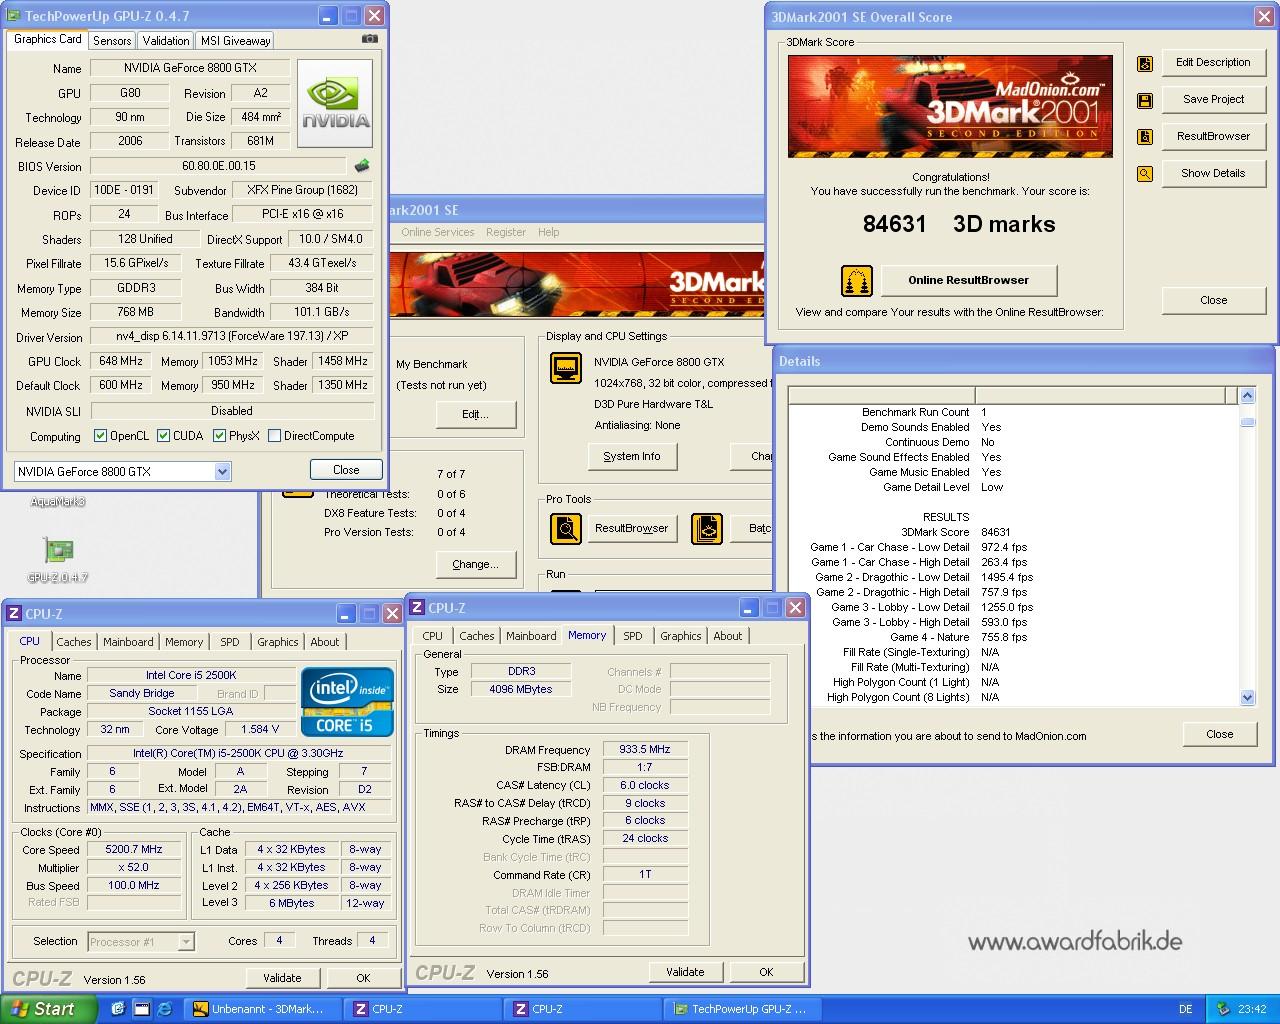Click the ResultBrowser icon in score dialog

pyautogui.click(x=1145, y=137)
